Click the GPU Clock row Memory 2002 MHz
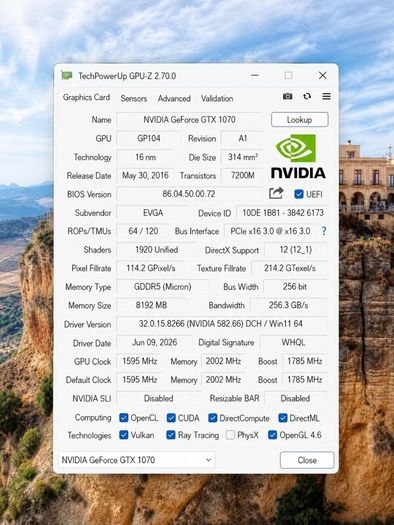394x525 pixels. coord(223,361)
